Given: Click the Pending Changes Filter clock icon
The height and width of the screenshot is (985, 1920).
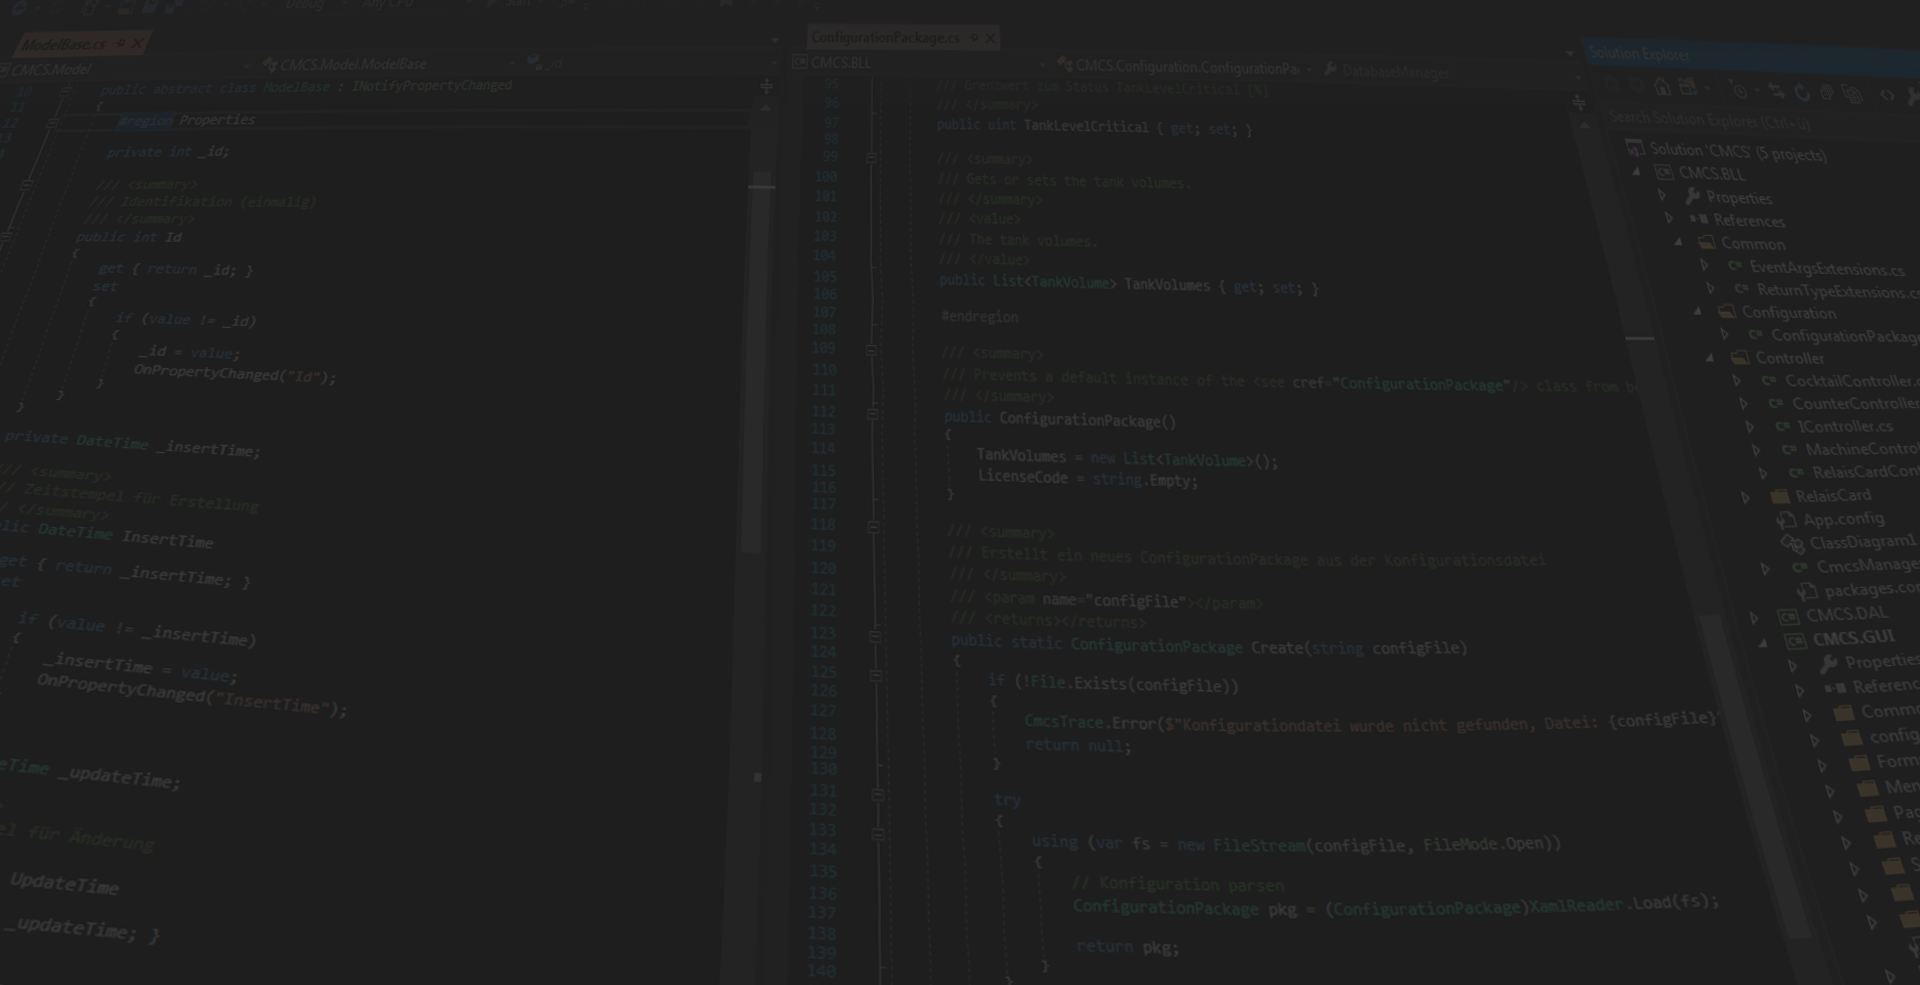Looking at the screenshot, I should (1740, 91).
